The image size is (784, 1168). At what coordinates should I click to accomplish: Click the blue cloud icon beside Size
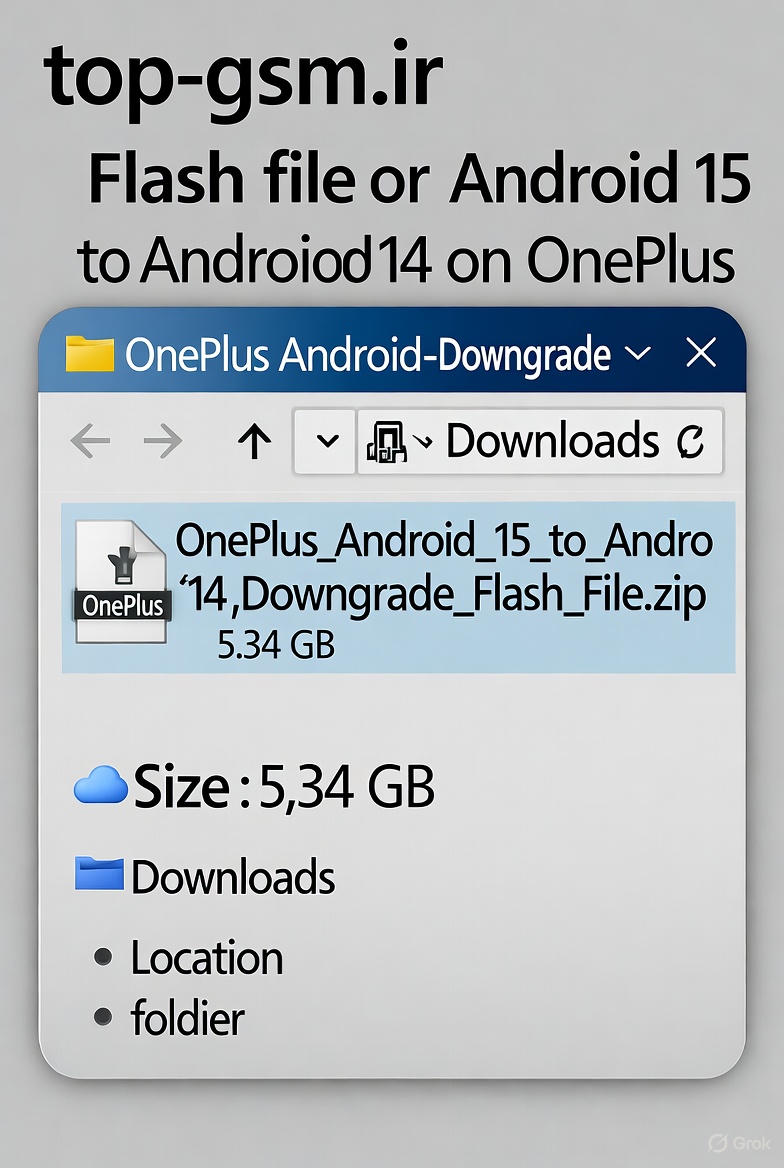click(x=101, y=788)
